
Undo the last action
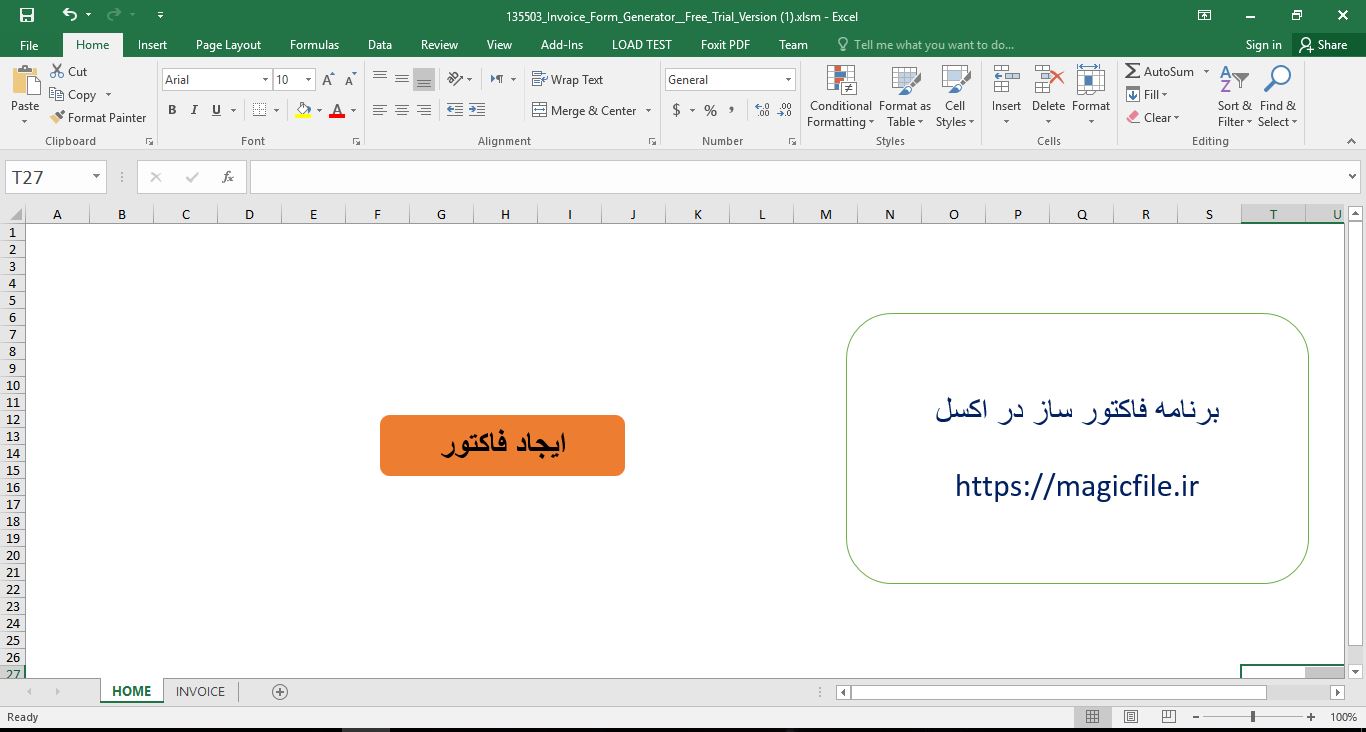coord(69,15)
